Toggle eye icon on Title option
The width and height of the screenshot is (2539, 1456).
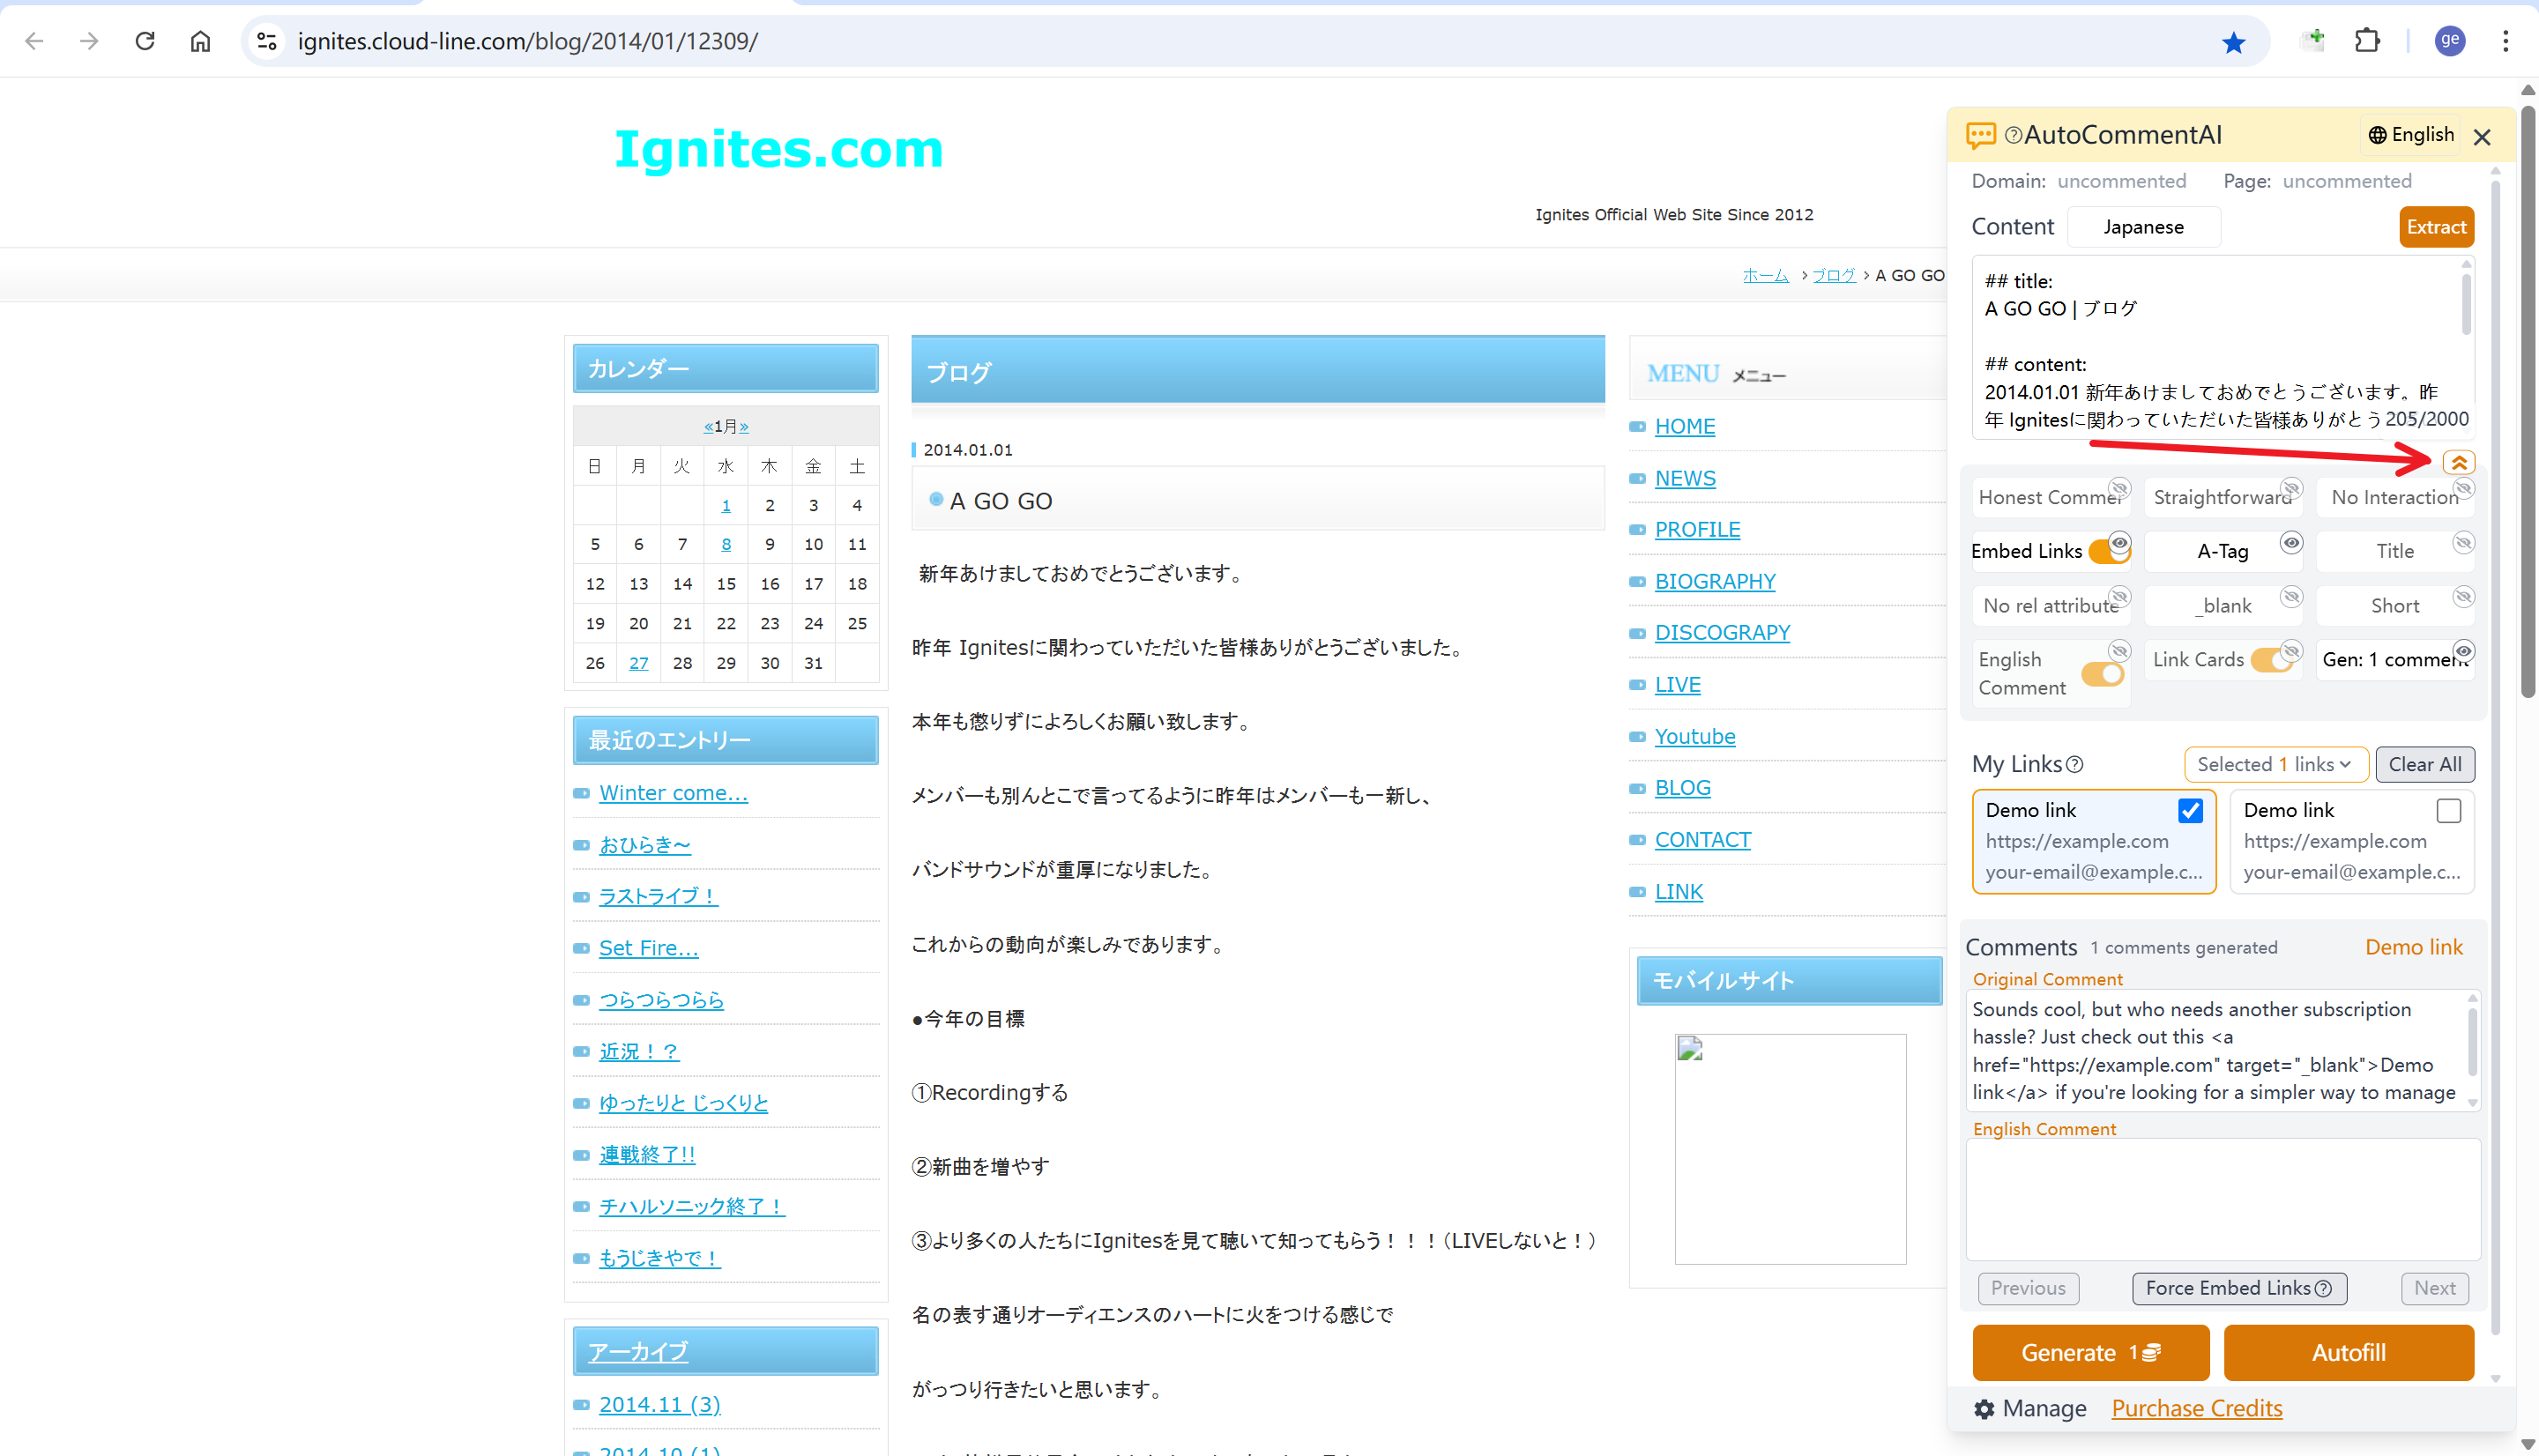click(2463, 543)
